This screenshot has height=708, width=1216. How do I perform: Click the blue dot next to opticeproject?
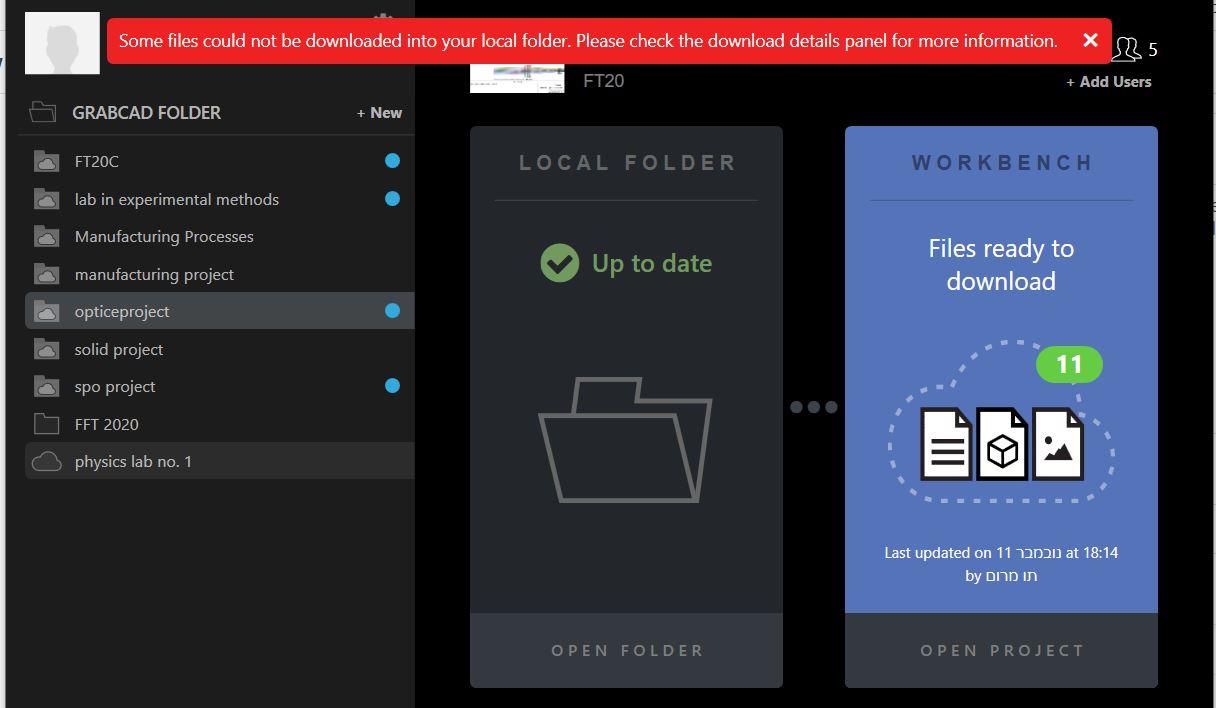392,311
